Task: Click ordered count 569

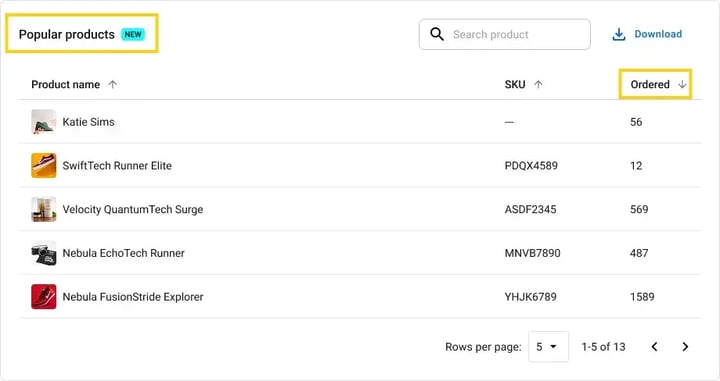Action: [639, 209]
